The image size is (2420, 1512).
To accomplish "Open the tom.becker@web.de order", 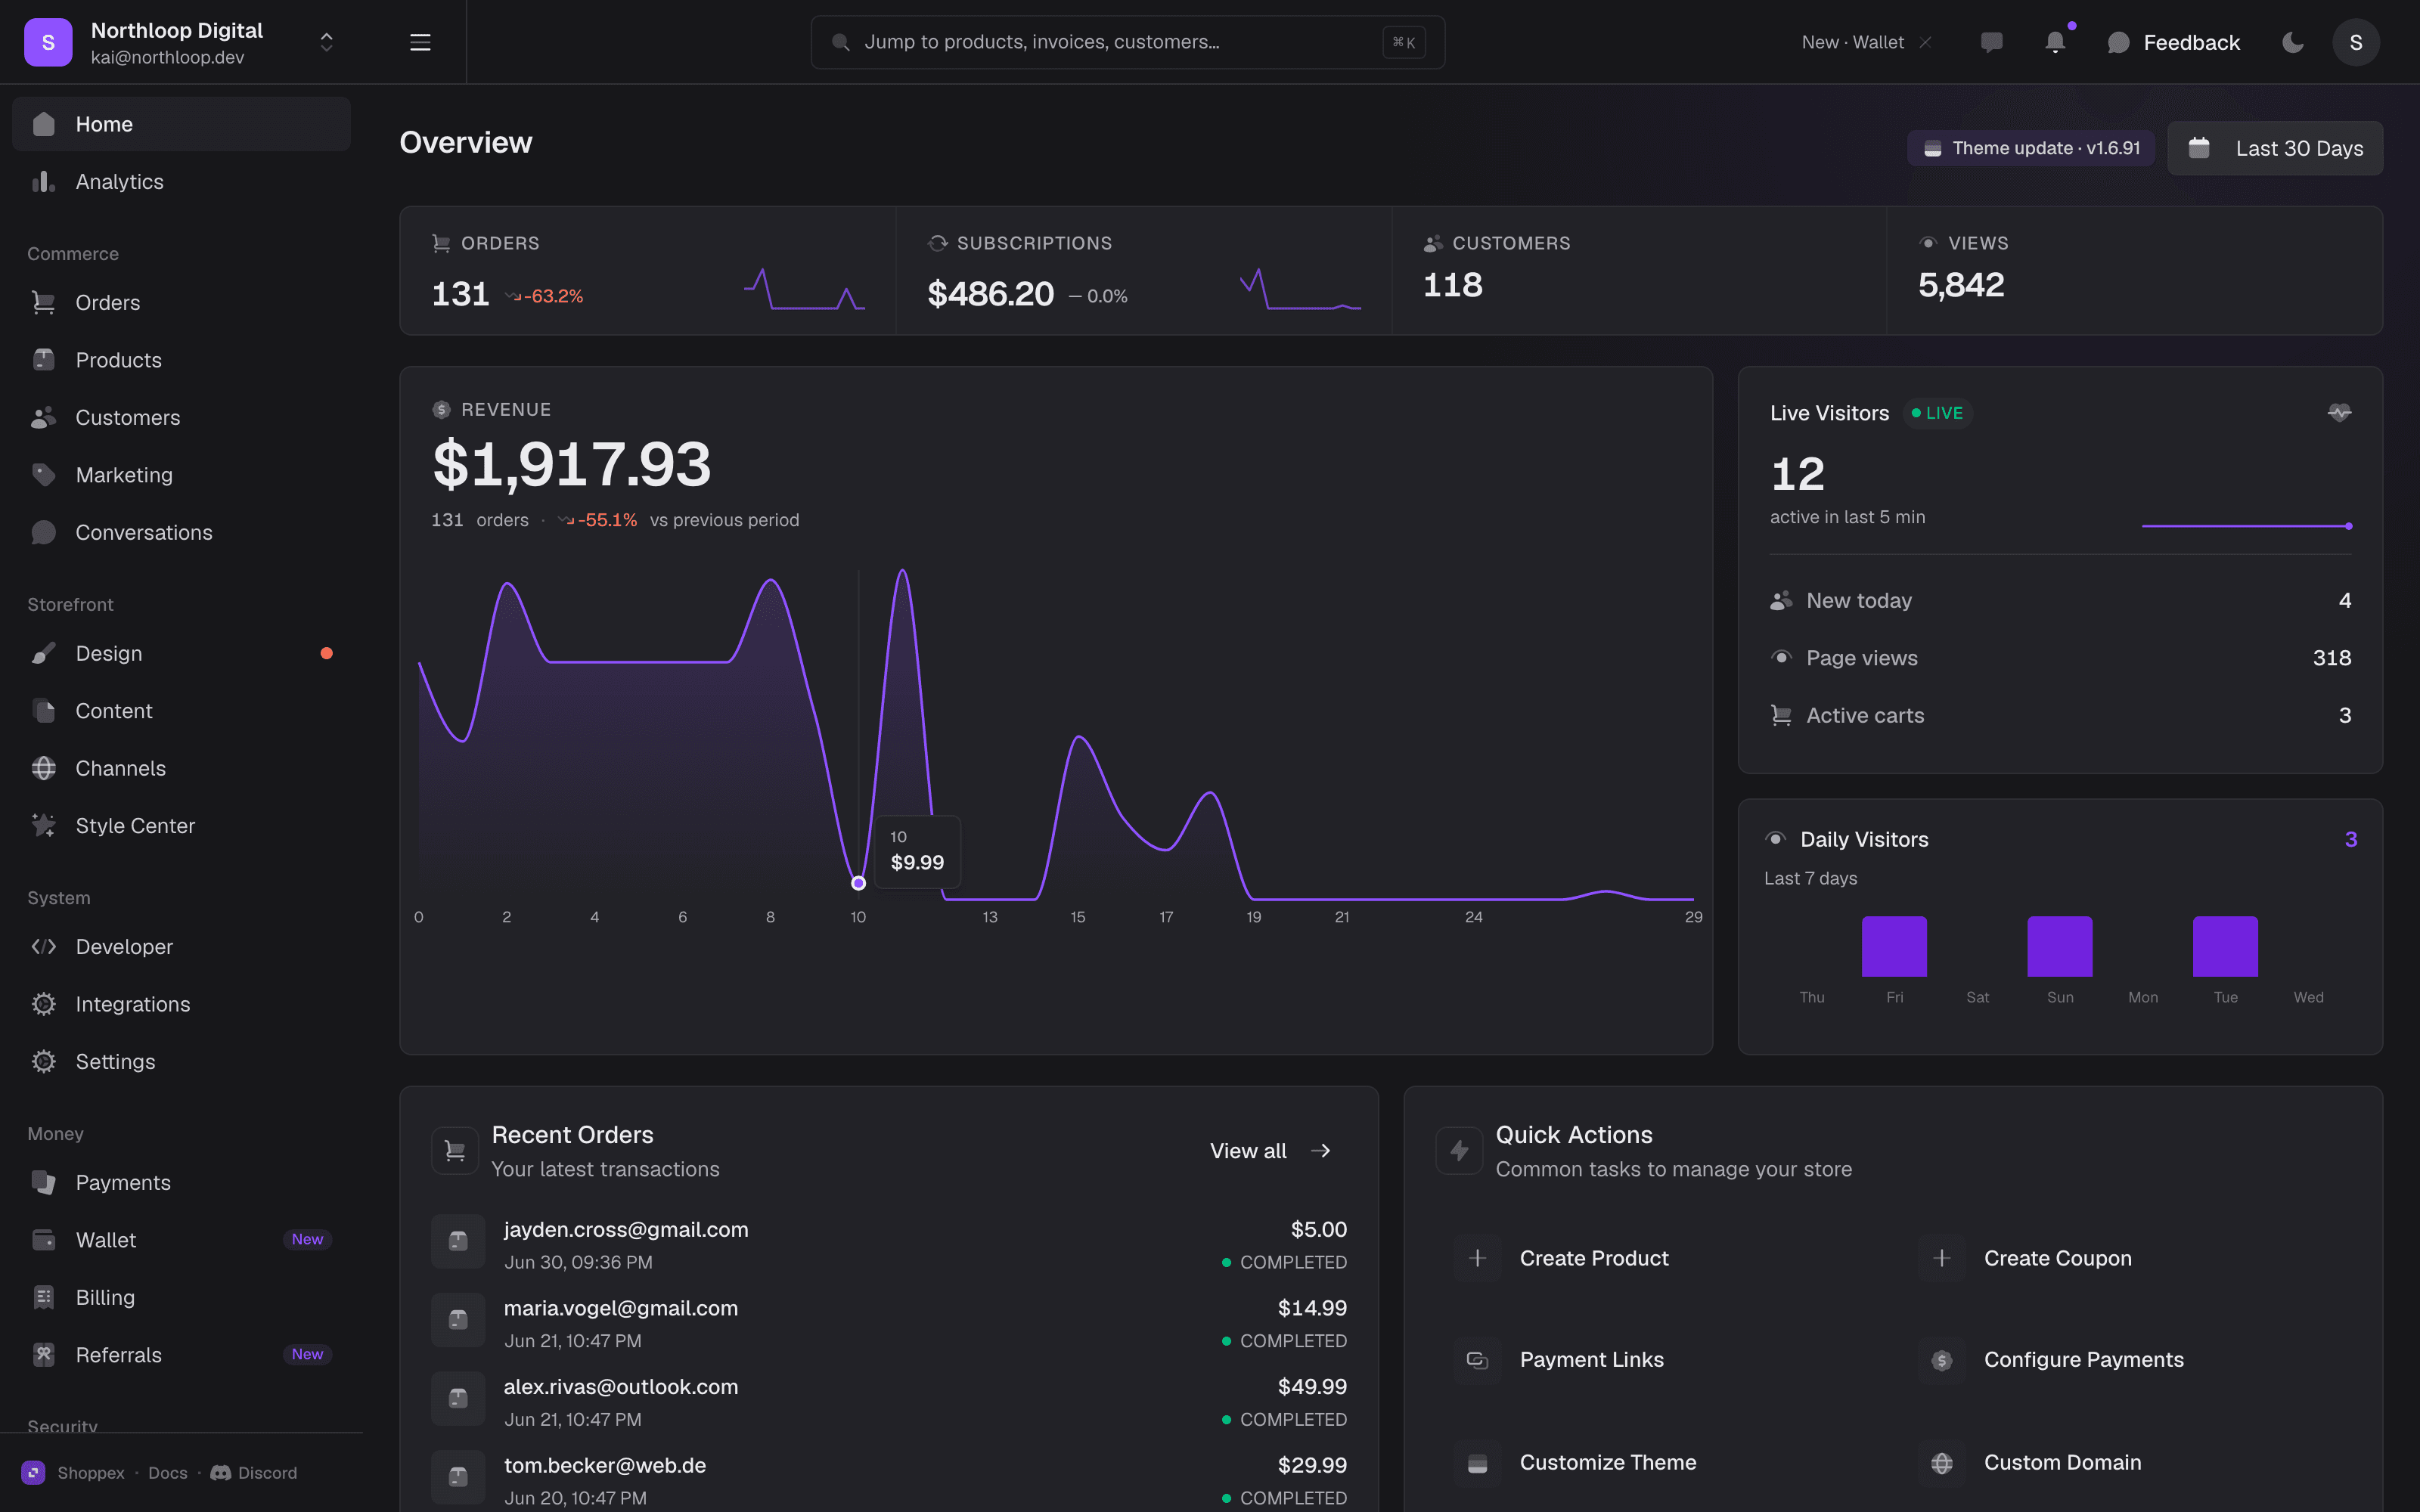I will click(889, 1480).
